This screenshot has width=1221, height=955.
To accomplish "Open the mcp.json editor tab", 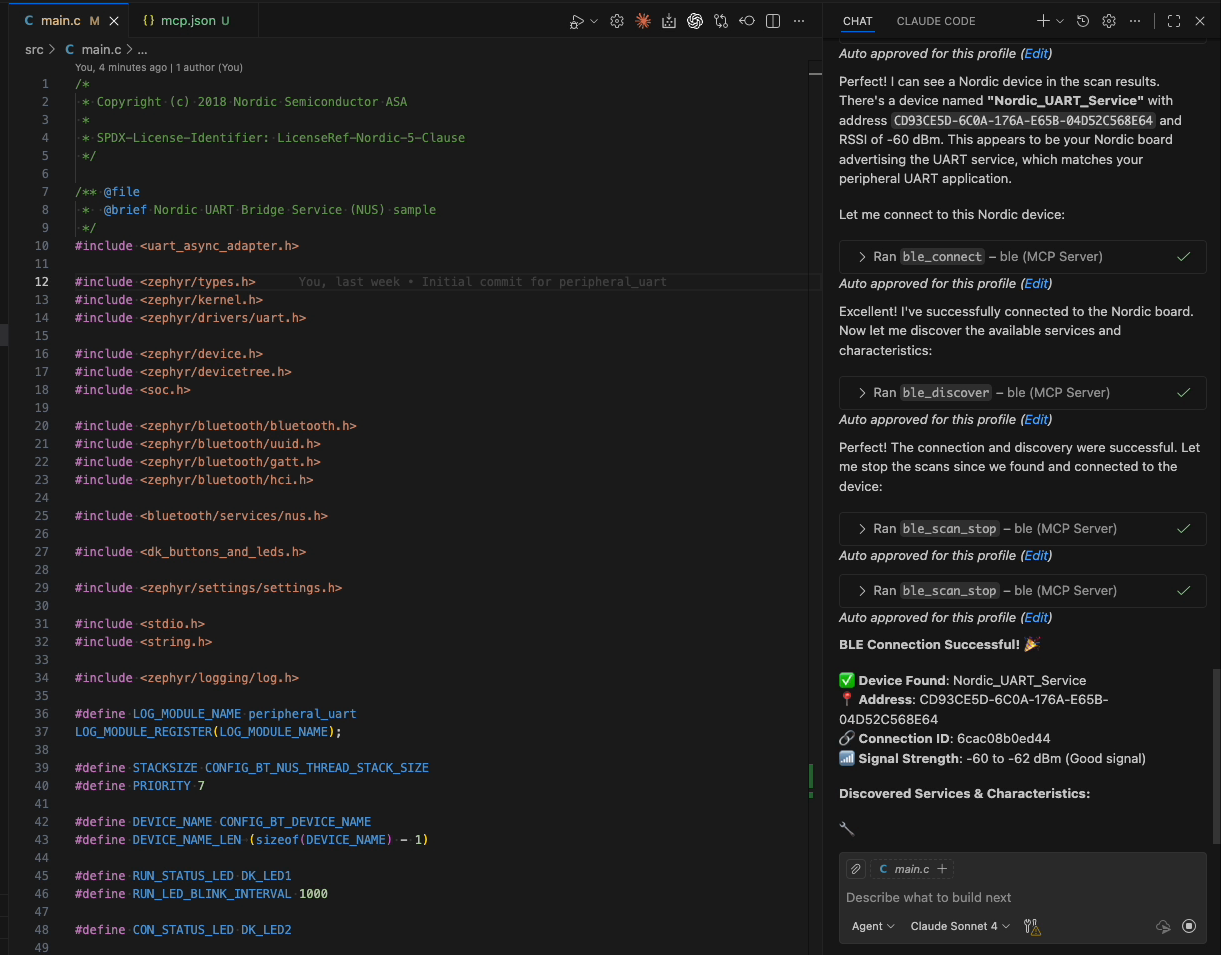I will point(184,21).
